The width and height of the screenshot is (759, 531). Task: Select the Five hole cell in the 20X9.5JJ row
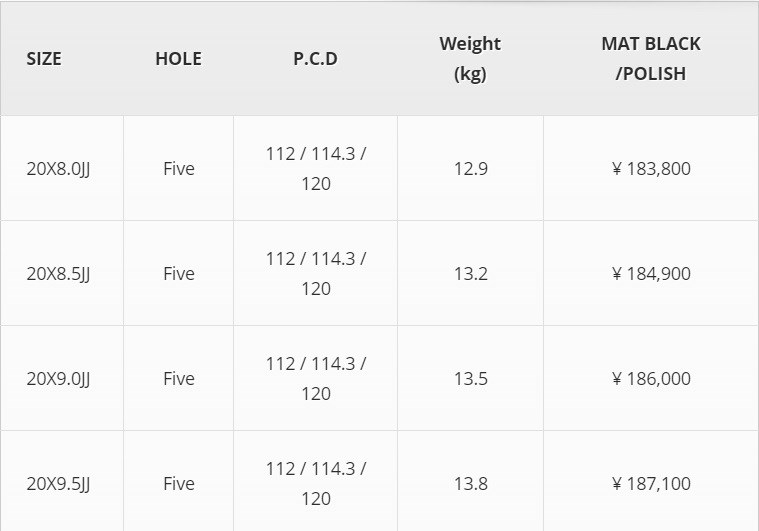click(x=178, y=483)
